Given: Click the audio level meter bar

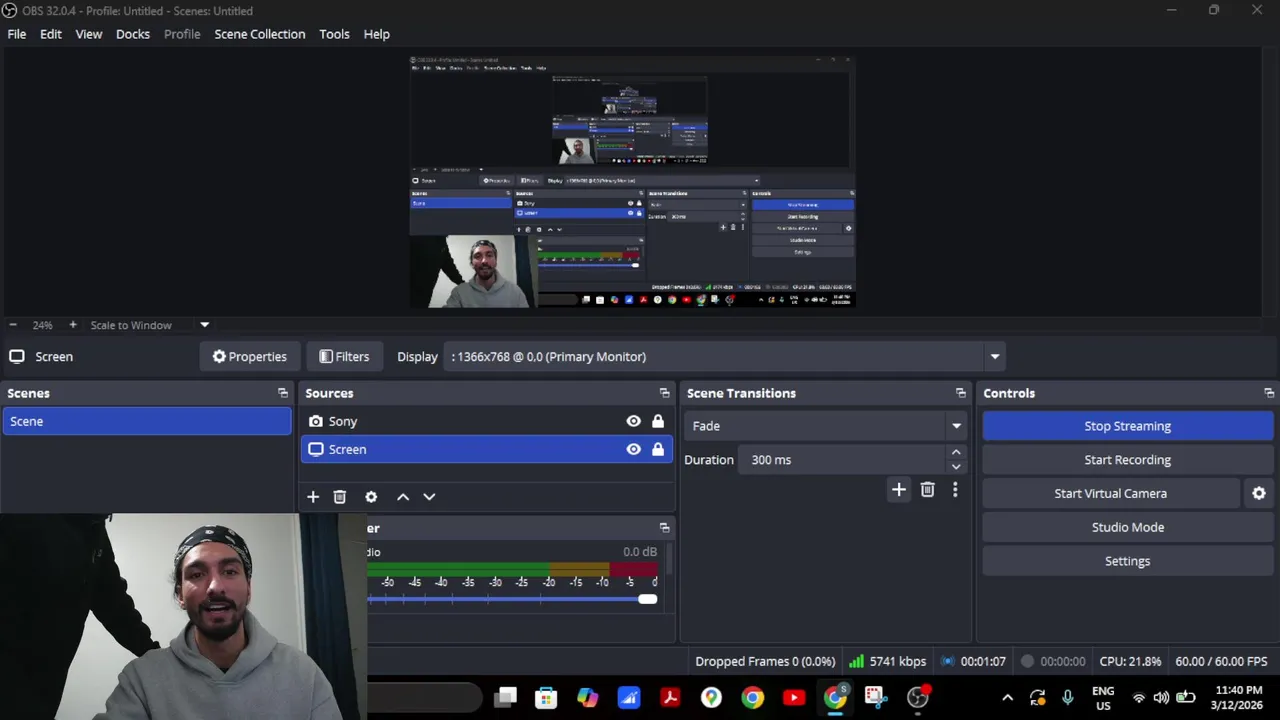Looking at the screenshot, I should click(x=512, y=568).
